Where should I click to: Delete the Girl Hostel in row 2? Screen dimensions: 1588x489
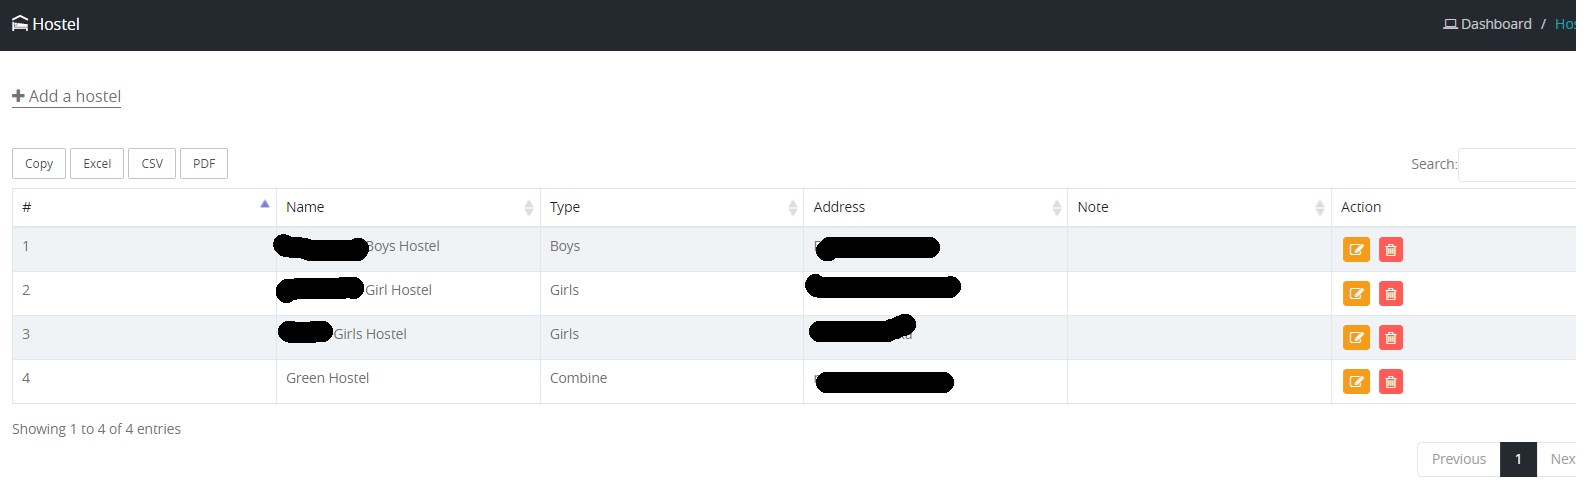1390,294
